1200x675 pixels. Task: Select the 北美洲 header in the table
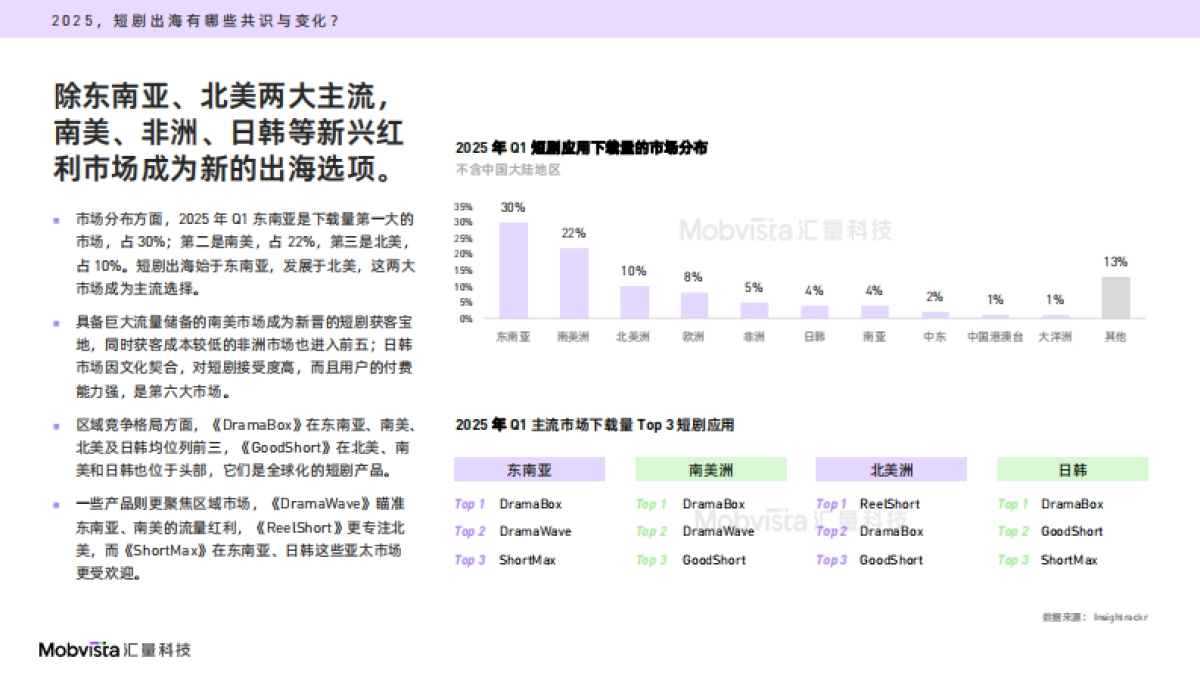click(x=892, y=468)
